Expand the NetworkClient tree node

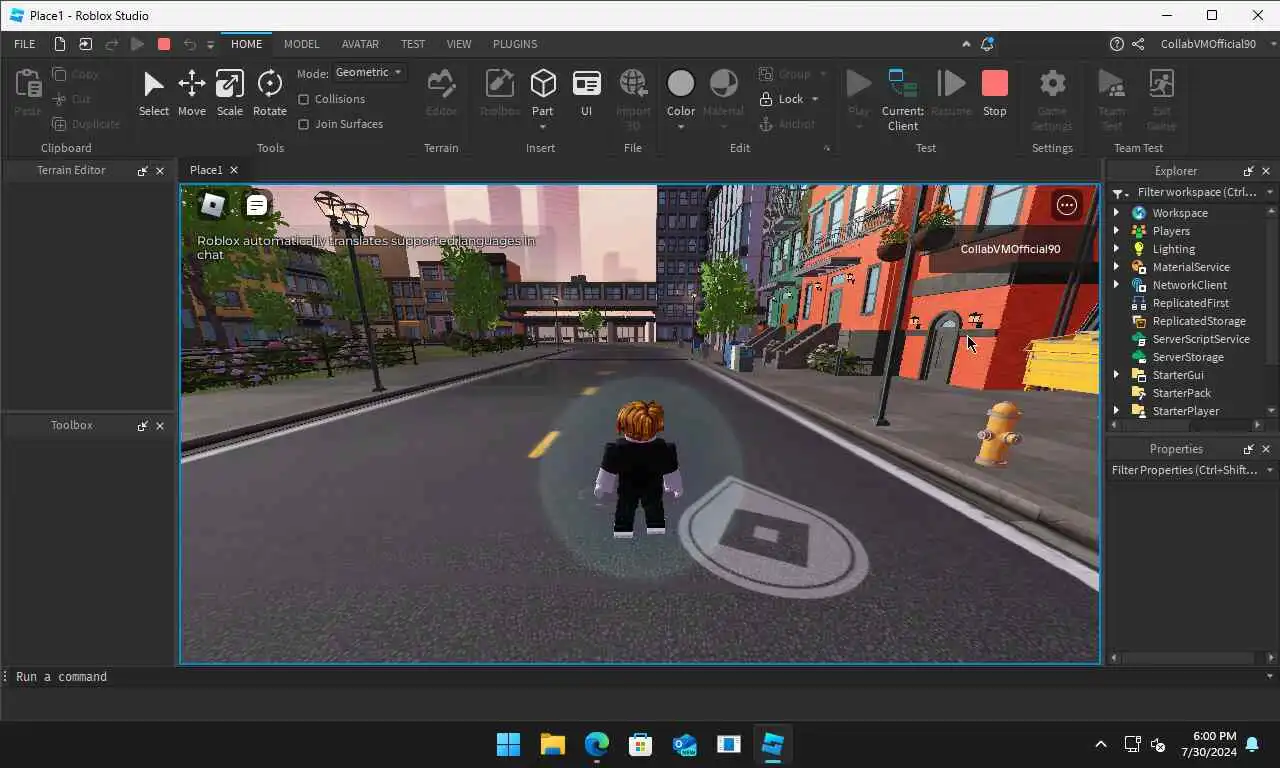pos(1117,285)
